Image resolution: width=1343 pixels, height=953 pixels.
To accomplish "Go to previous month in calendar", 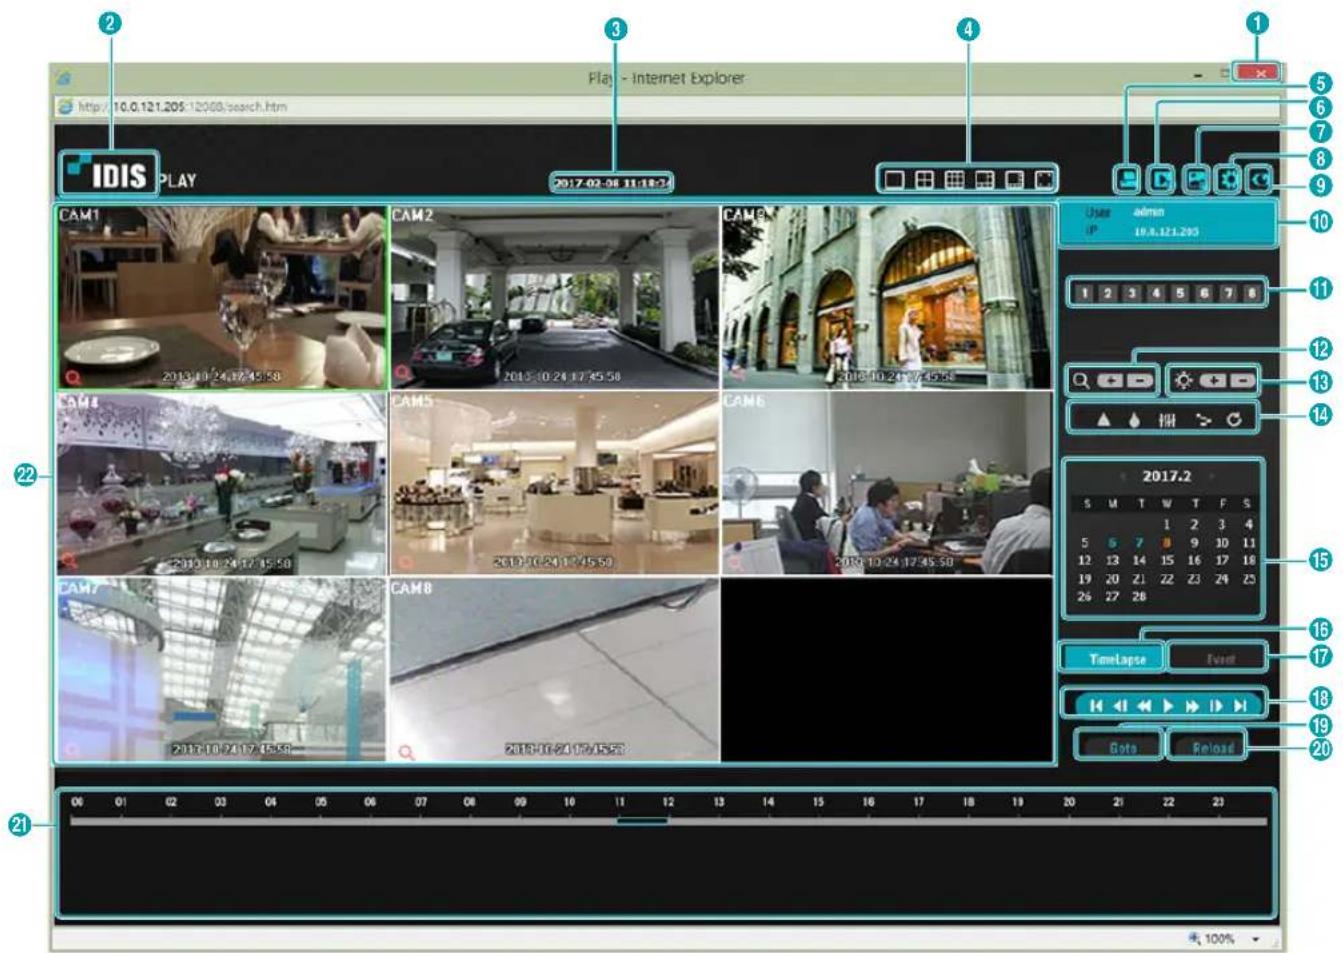I will point(1123,477).
